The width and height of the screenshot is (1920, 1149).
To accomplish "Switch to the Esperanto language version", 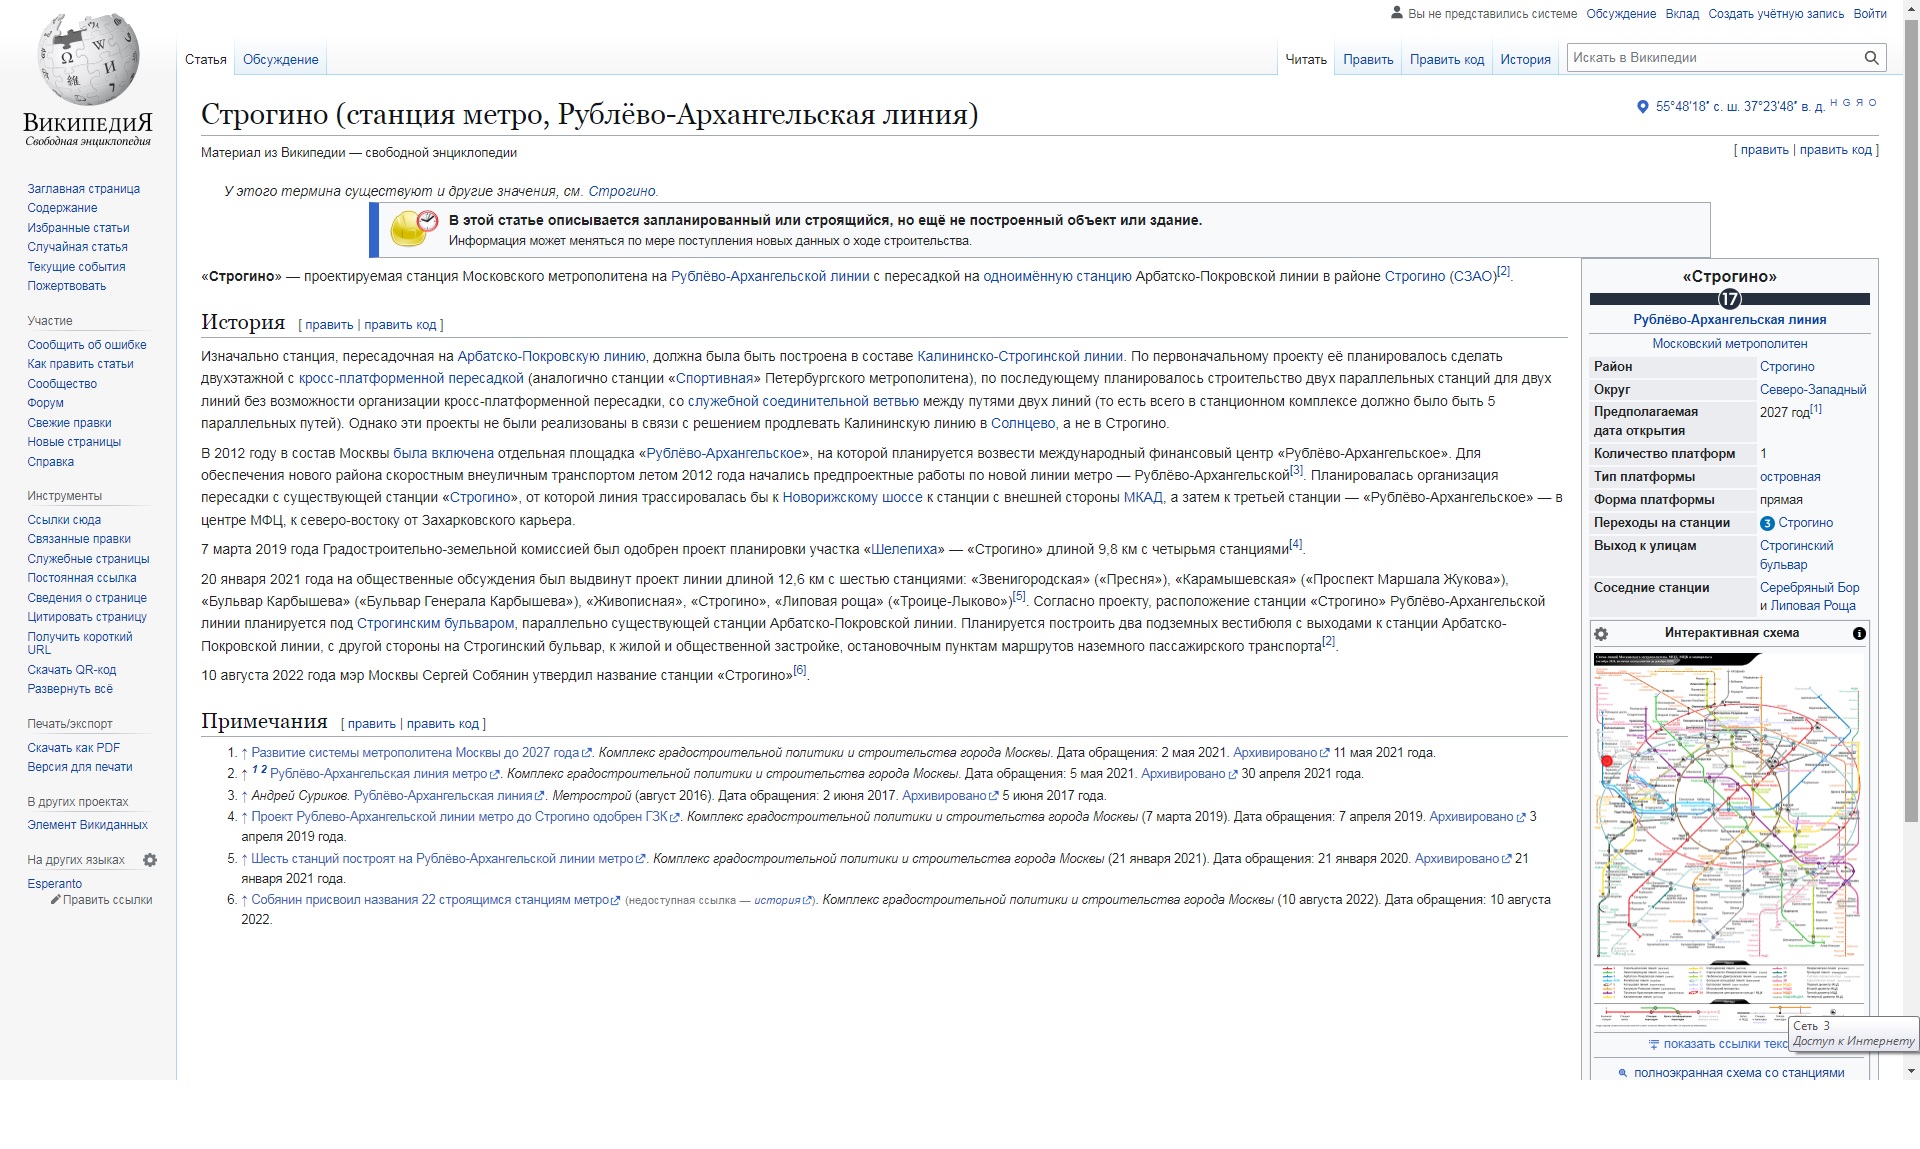I will [x=55, y=884].
